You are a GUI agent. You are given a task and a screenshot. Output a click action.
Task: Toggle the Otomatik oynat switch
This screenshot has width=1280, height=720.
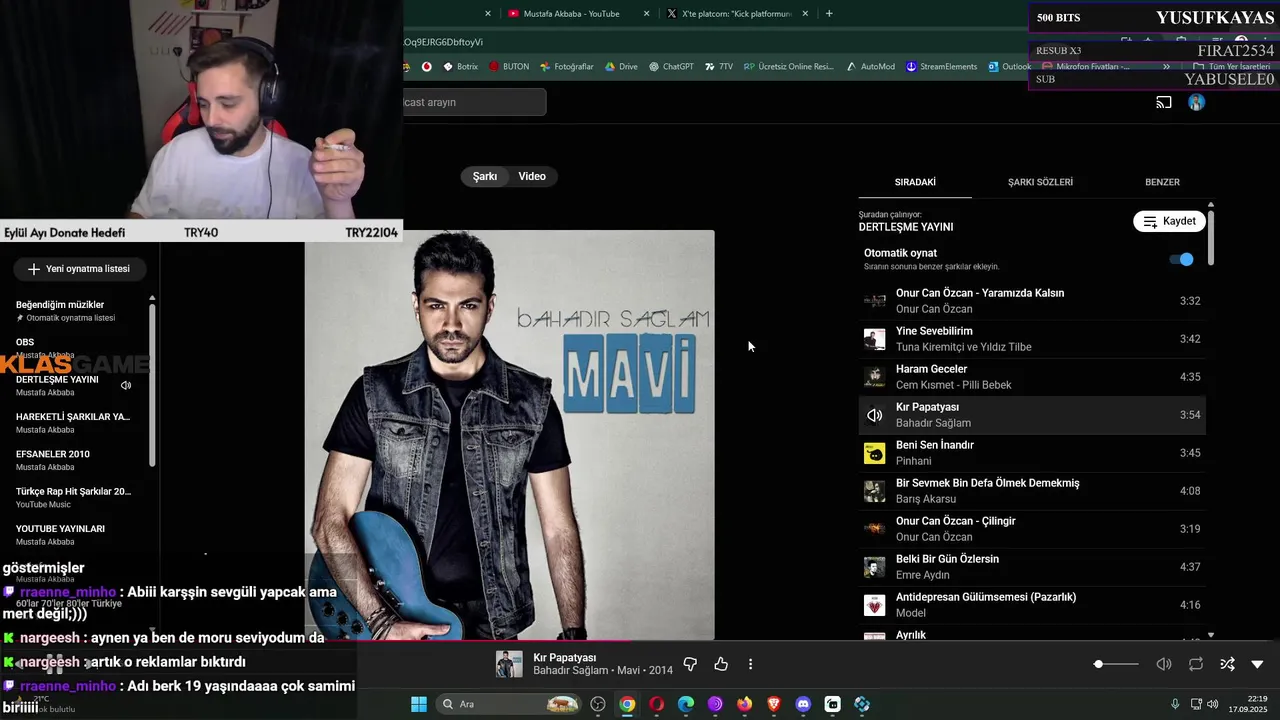click(1182, 259)
